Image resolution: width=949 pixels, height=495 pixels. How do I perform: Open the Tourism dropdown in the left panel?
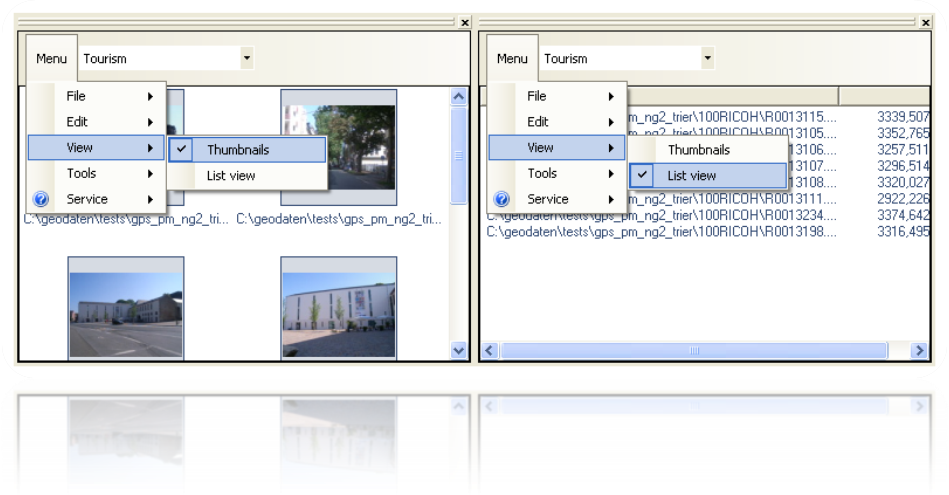pyautogui.click(x=247, y=59)
